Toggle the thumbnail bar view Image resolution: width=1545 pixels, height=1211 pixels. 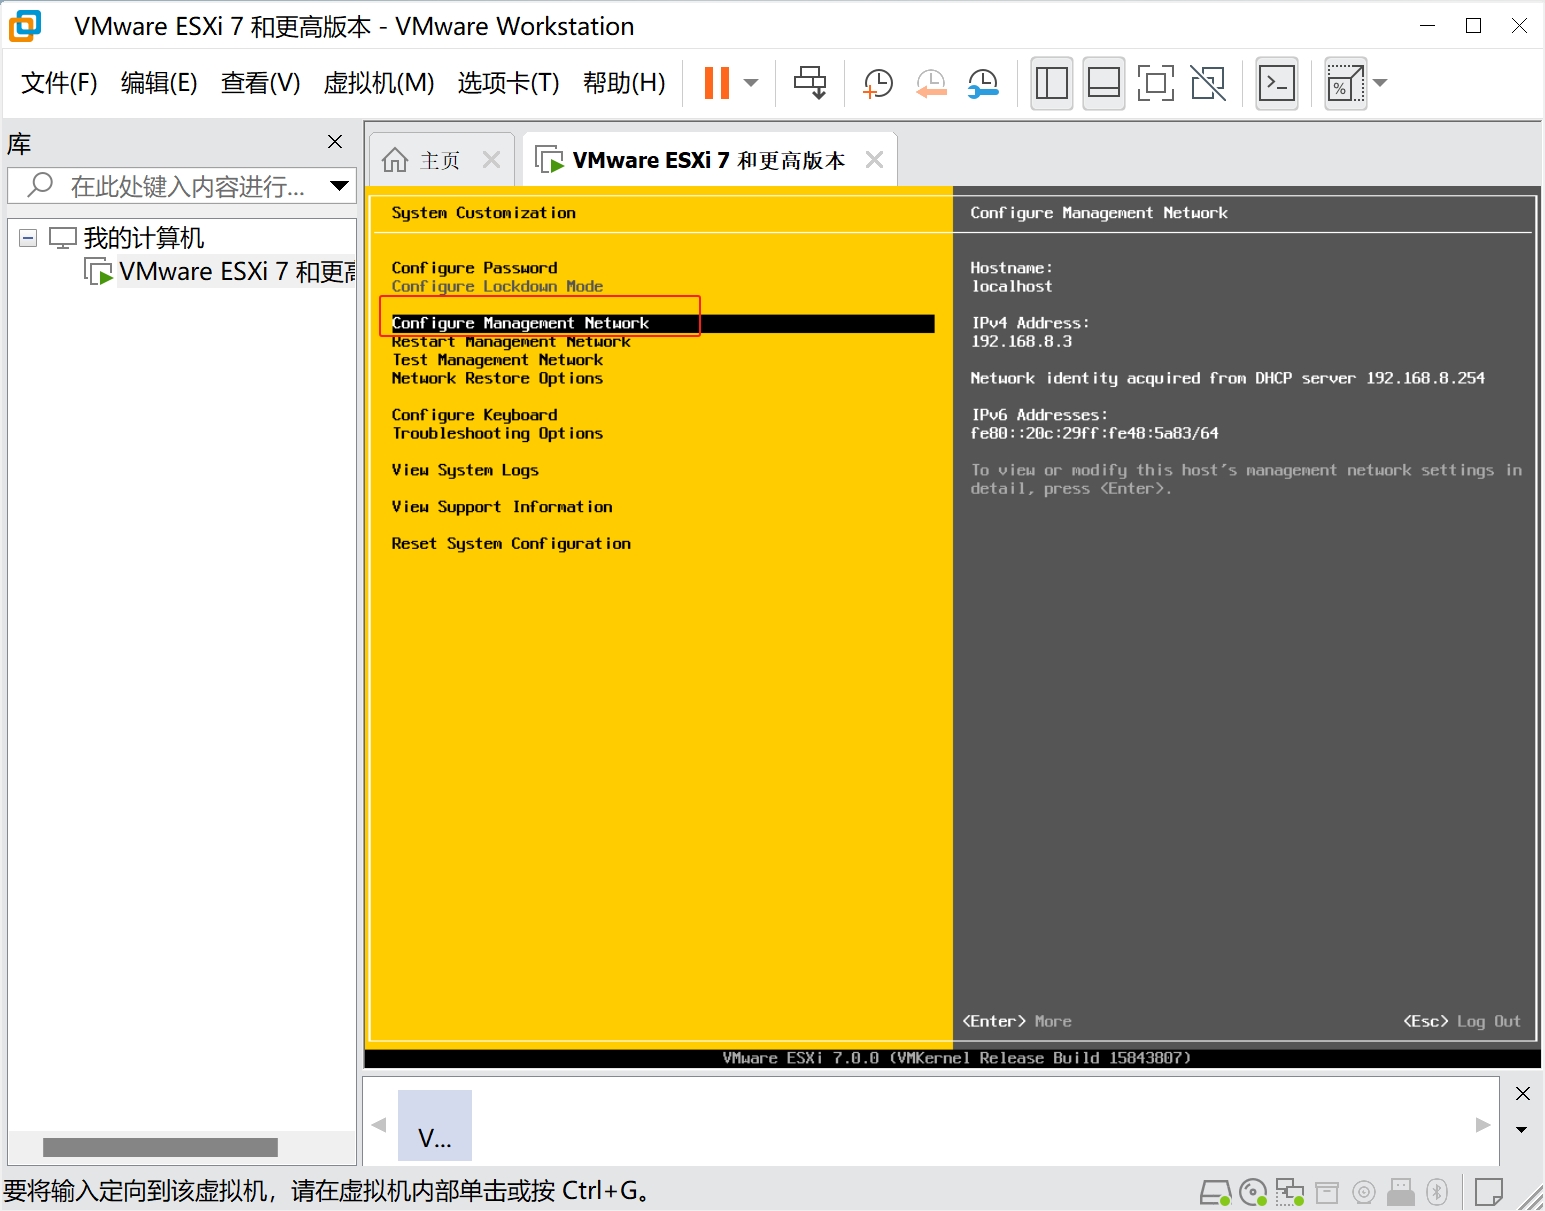click(1103, 83)
